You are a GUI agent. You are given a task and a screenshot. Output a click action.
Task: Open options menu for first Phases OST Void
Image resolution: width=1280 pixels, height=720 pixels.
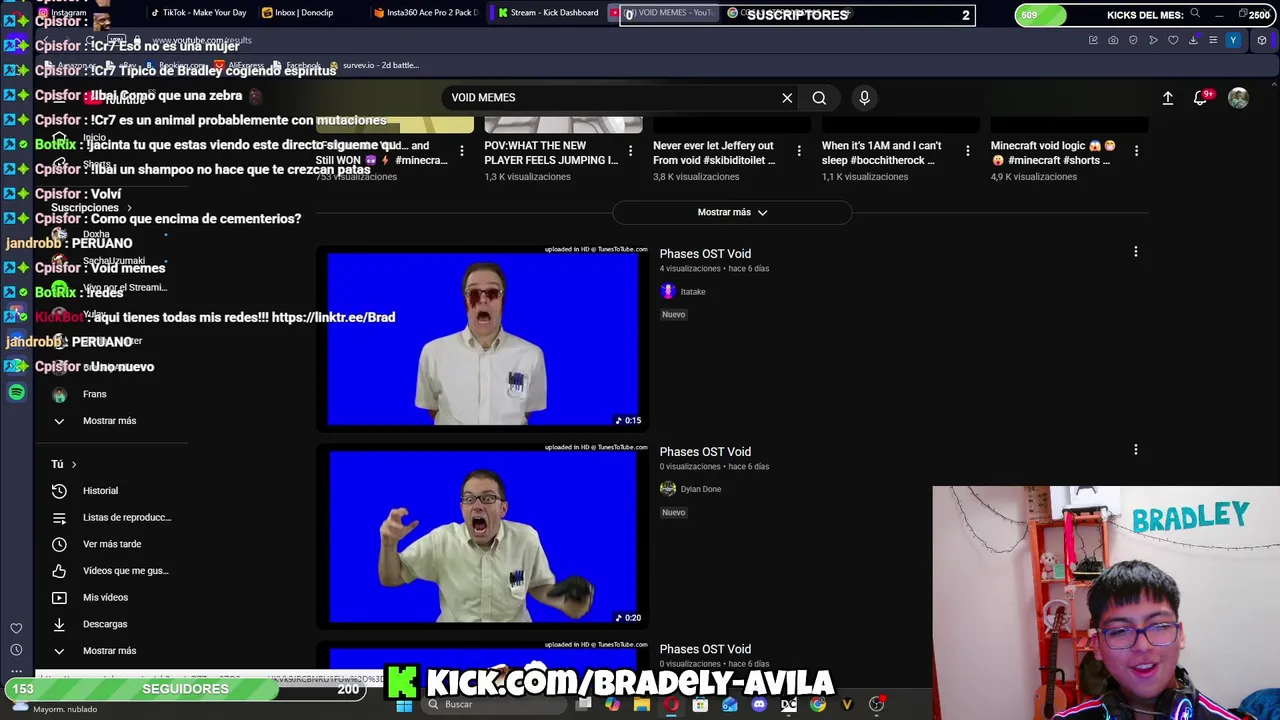pos(1135,252)
